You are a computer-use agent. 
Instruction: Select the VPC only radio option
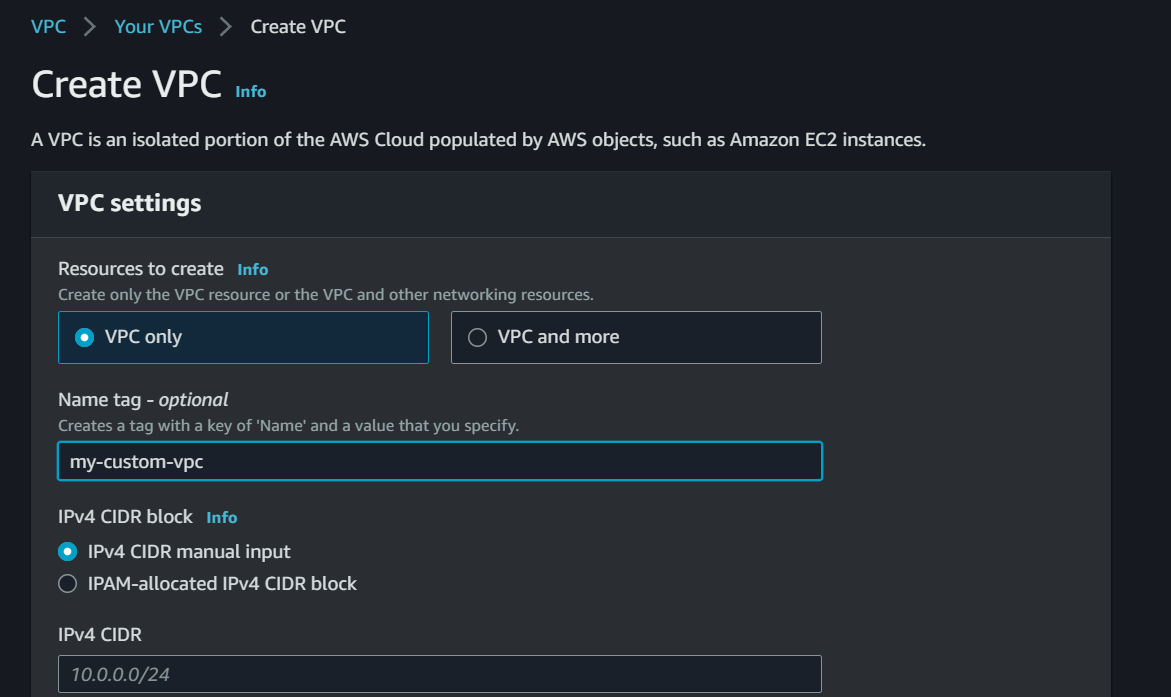(x=84, y=338)
